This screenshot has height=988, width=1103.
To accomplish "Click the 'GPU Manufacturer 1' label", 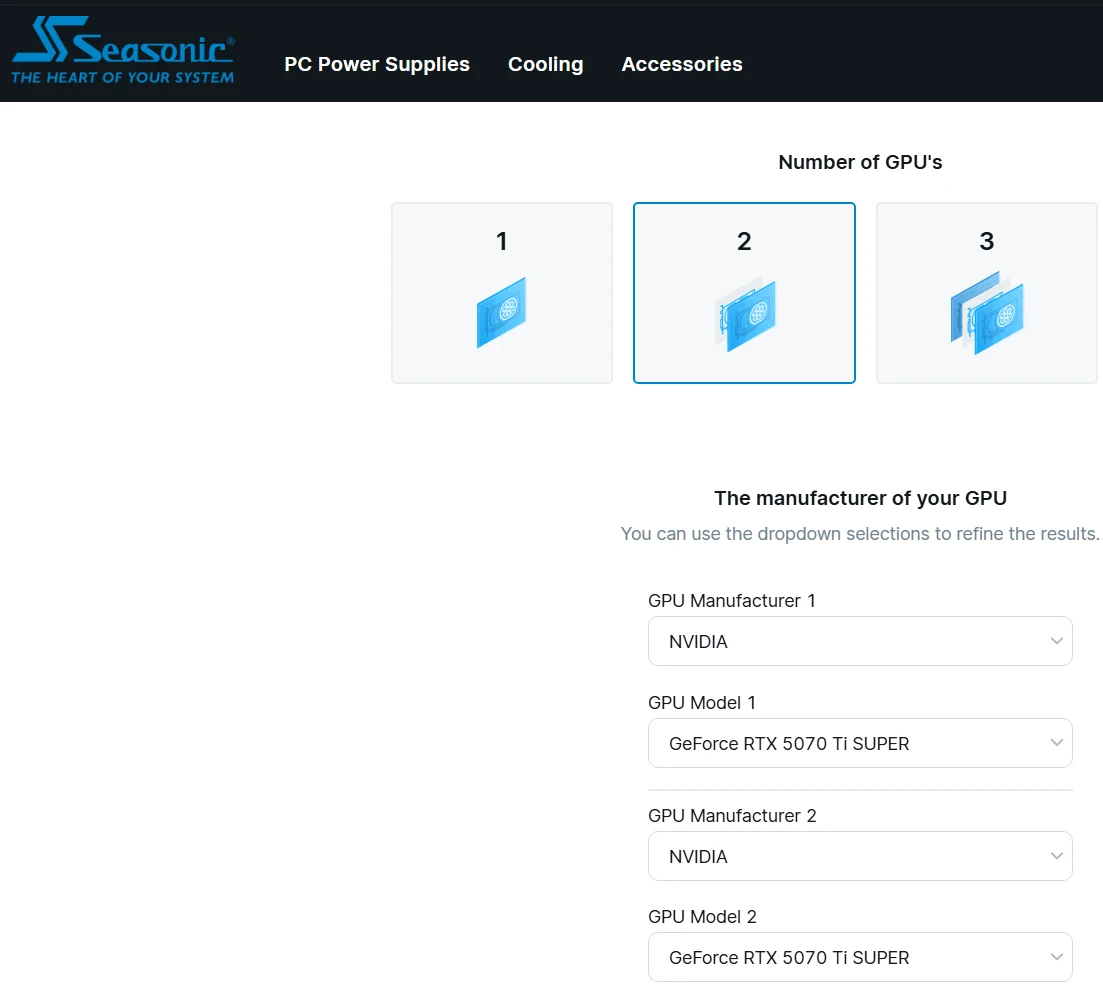I will pos(732,601).
